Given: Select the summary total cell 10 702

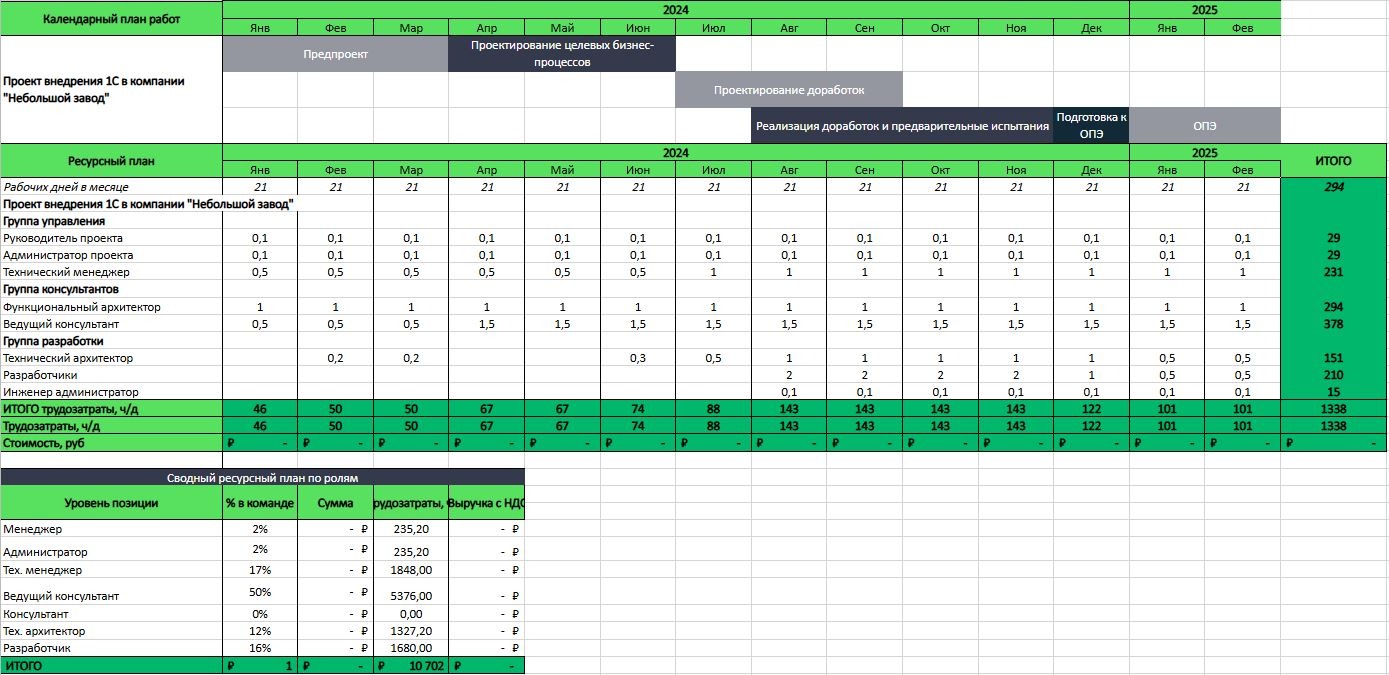Looking at the screenshot, I should pos(411,666).
